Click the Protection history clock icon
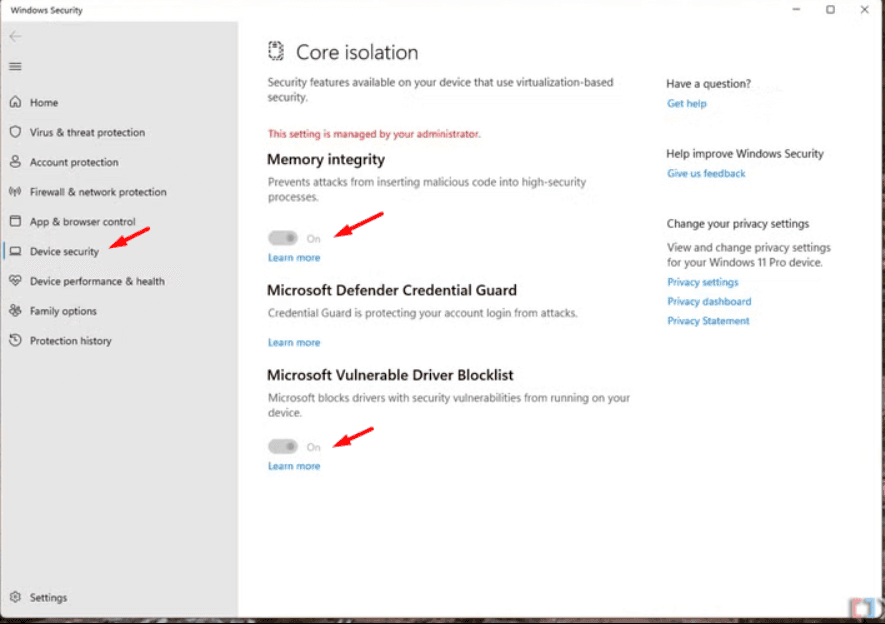The image size is (885, 624). [x=15, y=340]
